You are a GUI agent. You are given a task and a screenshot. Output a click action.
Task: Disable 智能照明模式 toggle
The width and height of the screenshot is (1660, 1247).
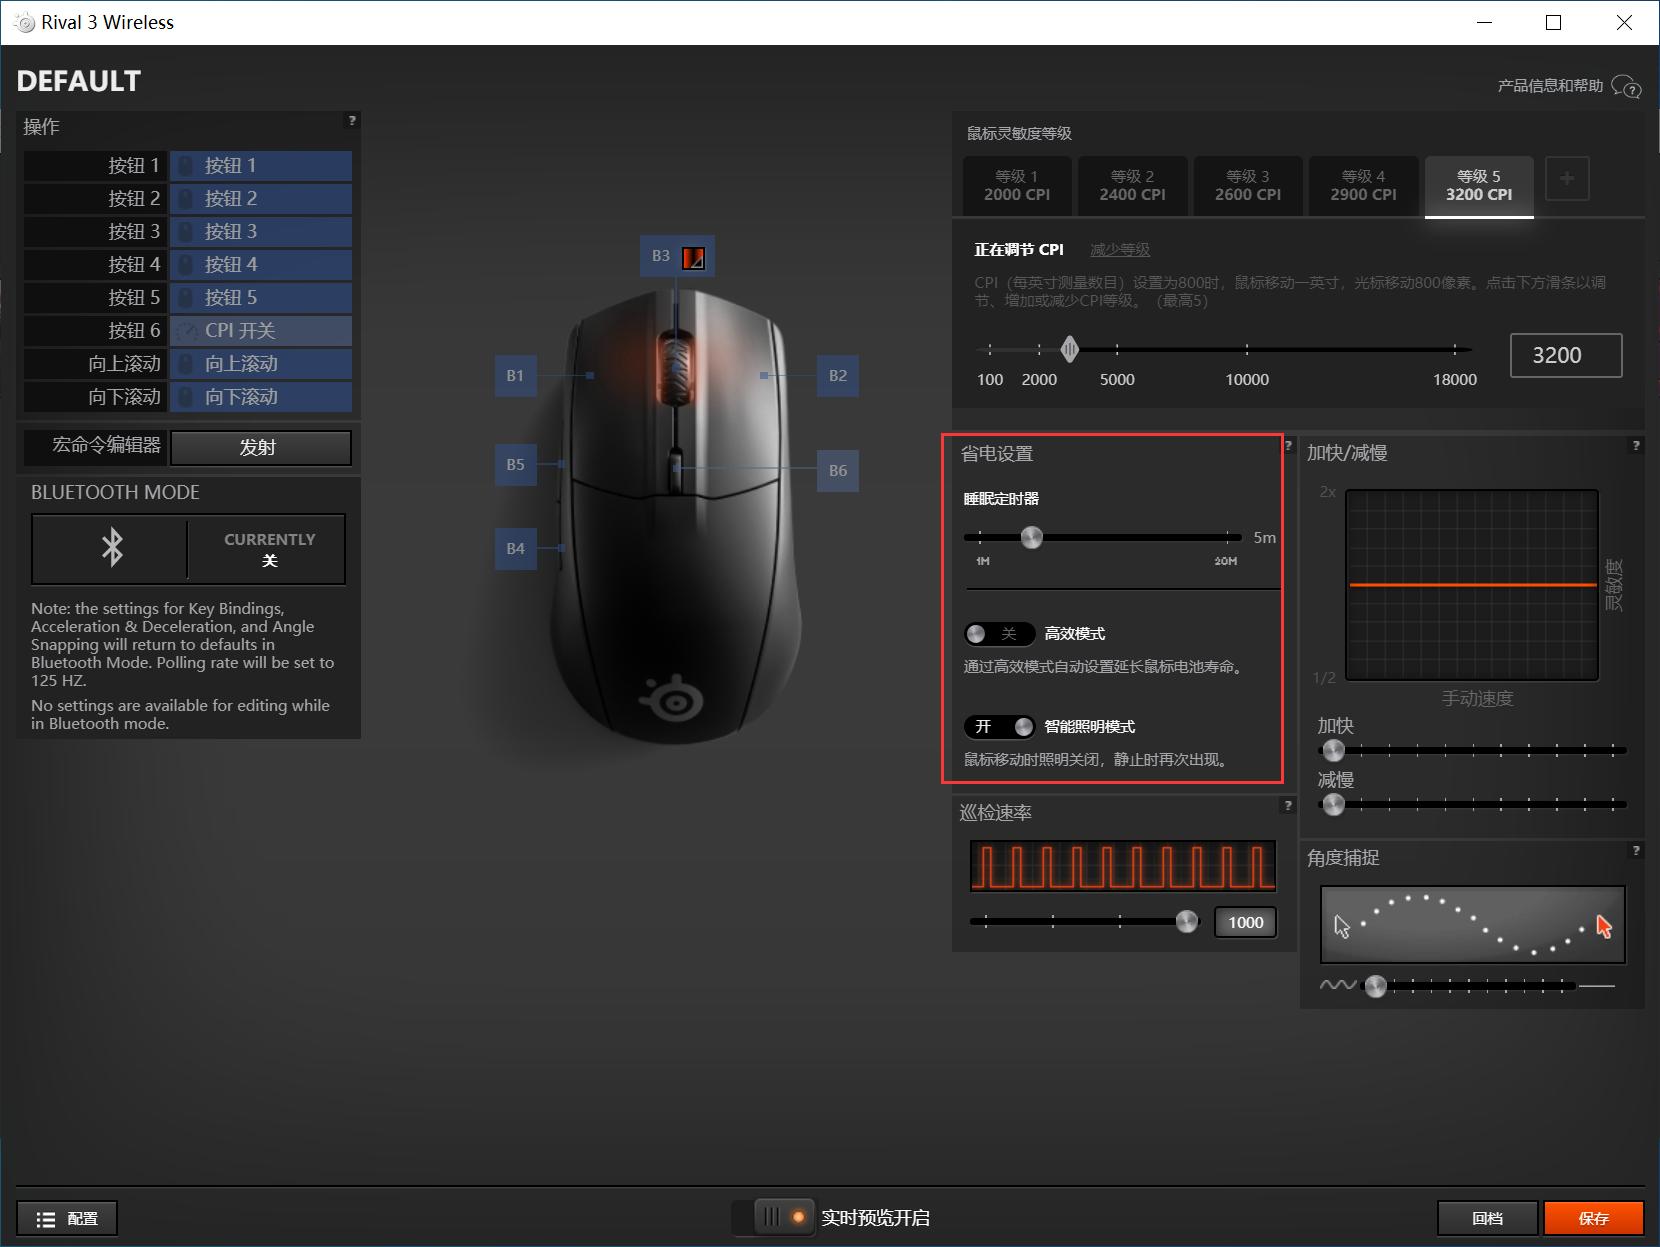(x=997, y=727)
